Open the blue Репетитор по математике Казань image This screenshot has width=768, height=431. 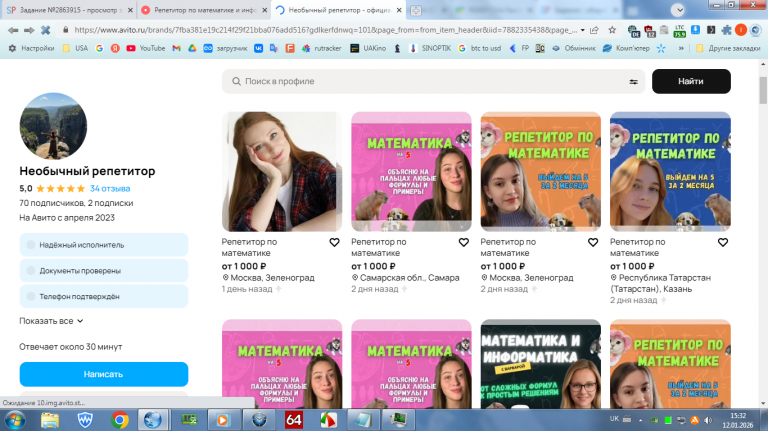(x=670, y=171)
